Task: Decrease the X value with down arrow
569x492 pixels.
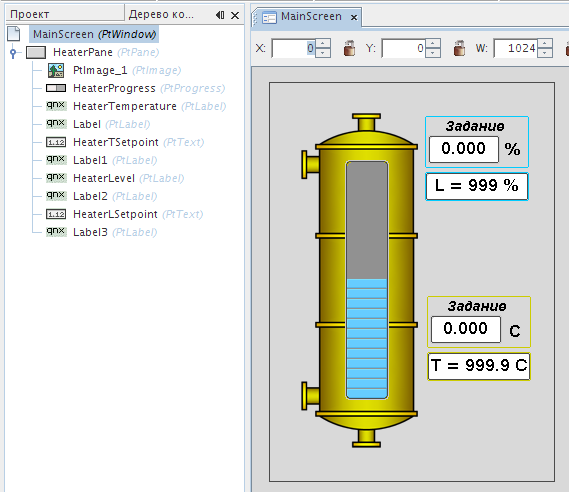Action: coord(323,53)
